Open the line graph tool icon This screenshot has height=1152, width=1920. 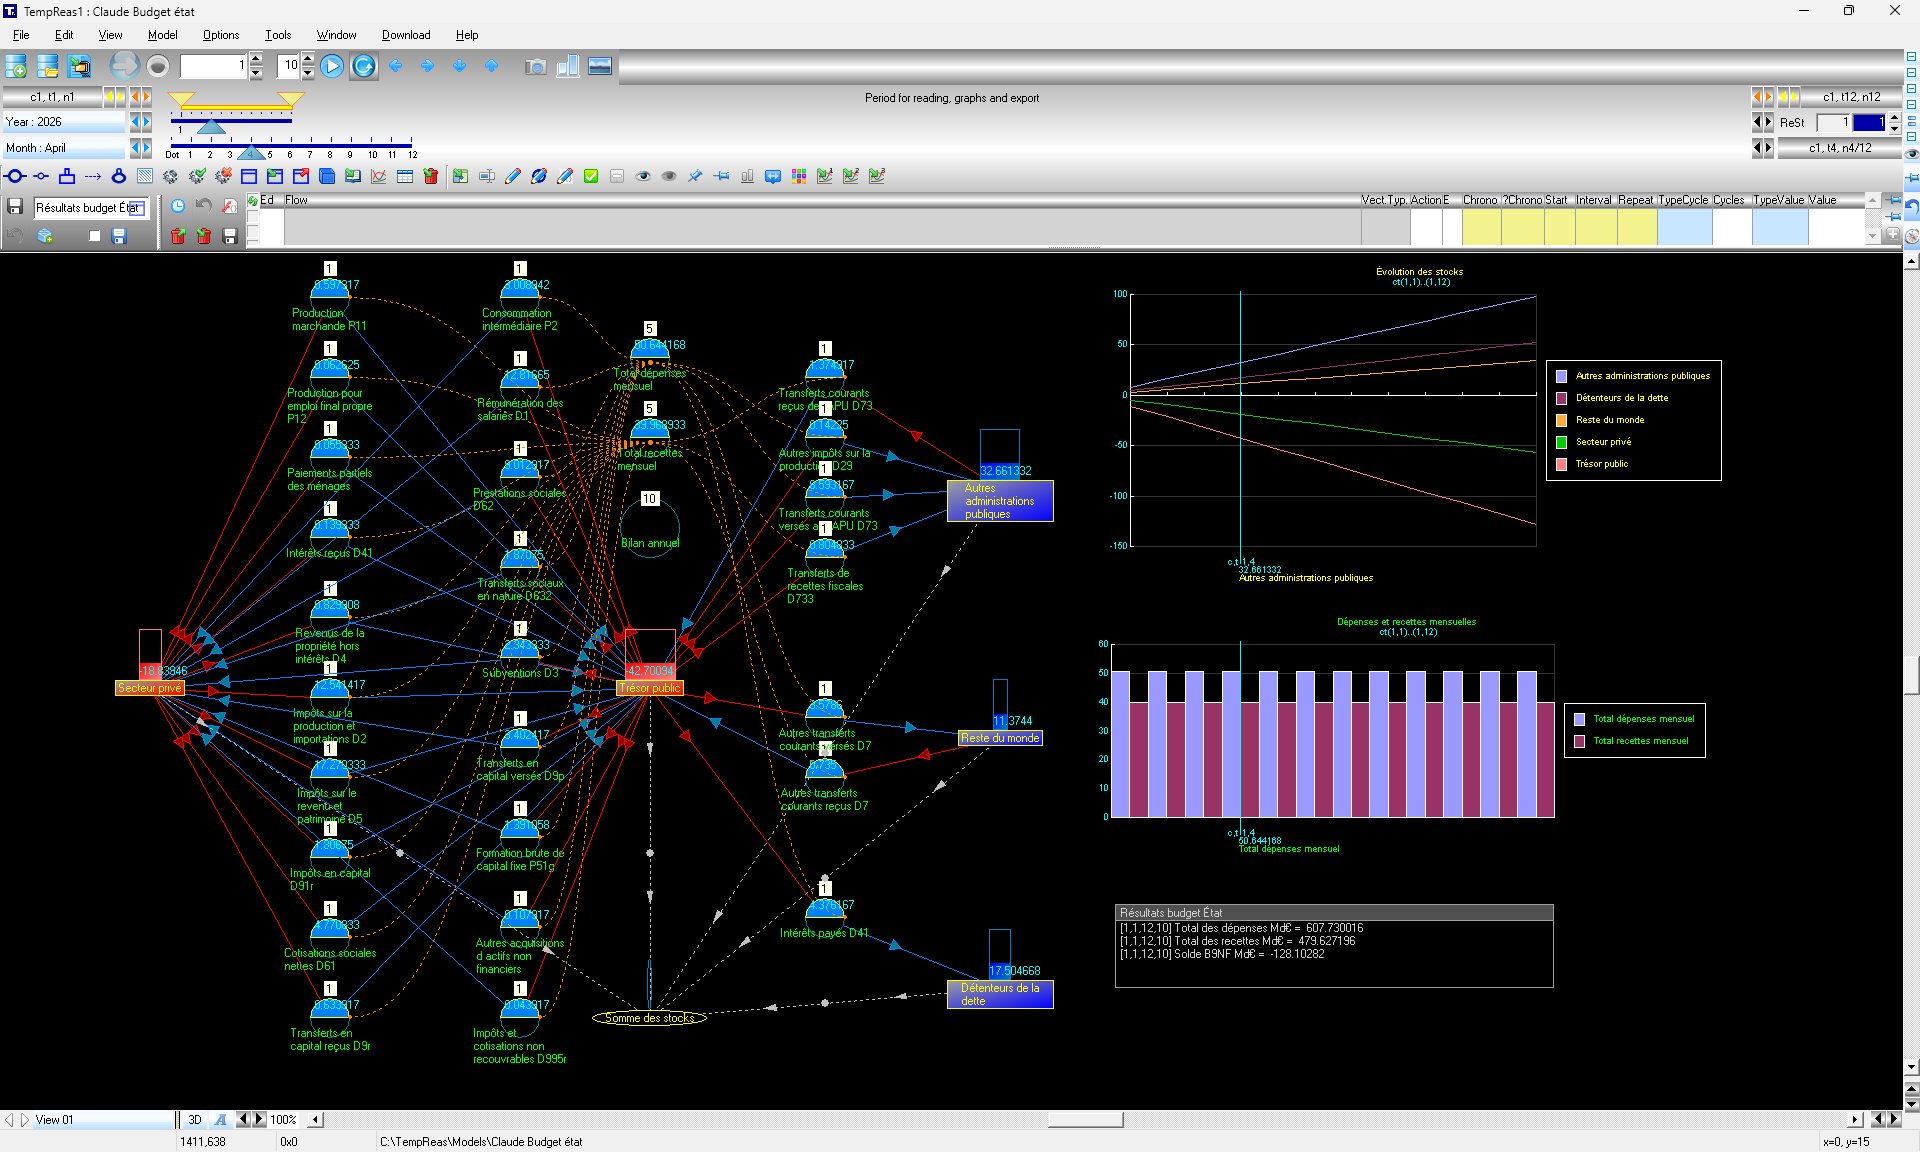[379, 176]
